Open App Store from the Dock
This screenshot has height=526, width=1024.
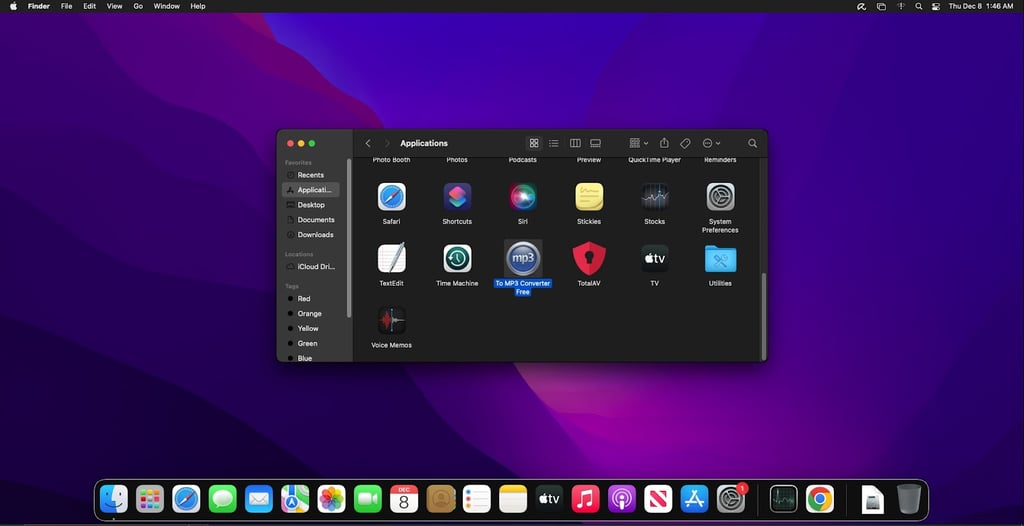click(x=694, y=500)
